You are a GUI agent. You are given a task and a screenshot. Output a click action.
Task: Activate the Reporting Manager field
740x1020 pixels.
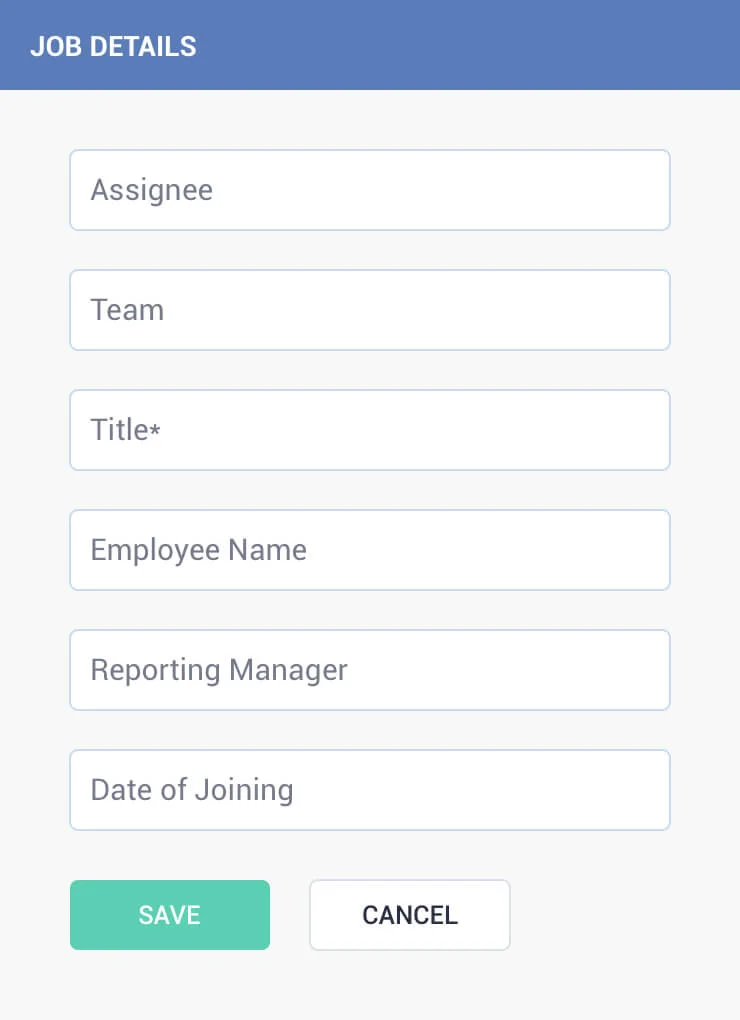pos(369,670)
